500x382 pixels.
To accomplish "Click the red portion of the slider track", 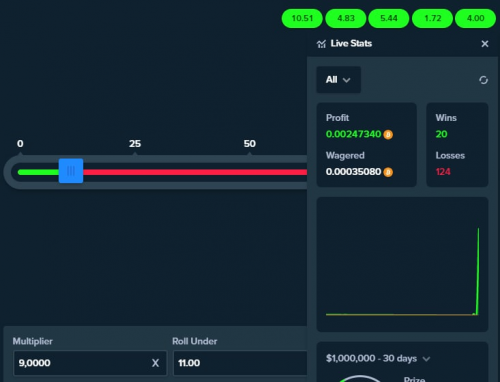I will click(195, 172).
